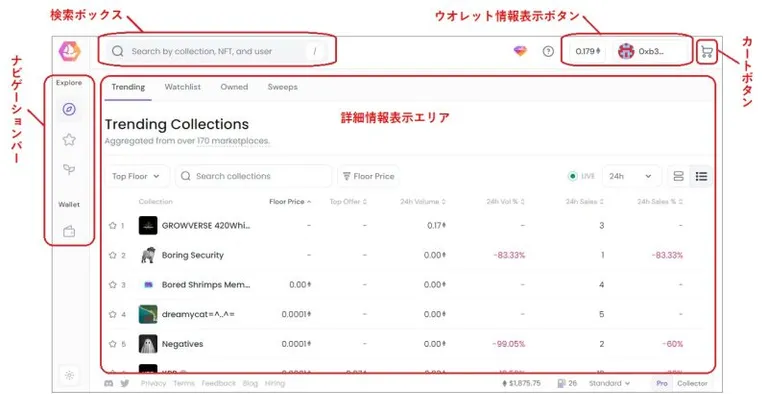Select the Trending tab
The height and width of the screenshot is (394, 768).
click(x=128, y=87)
